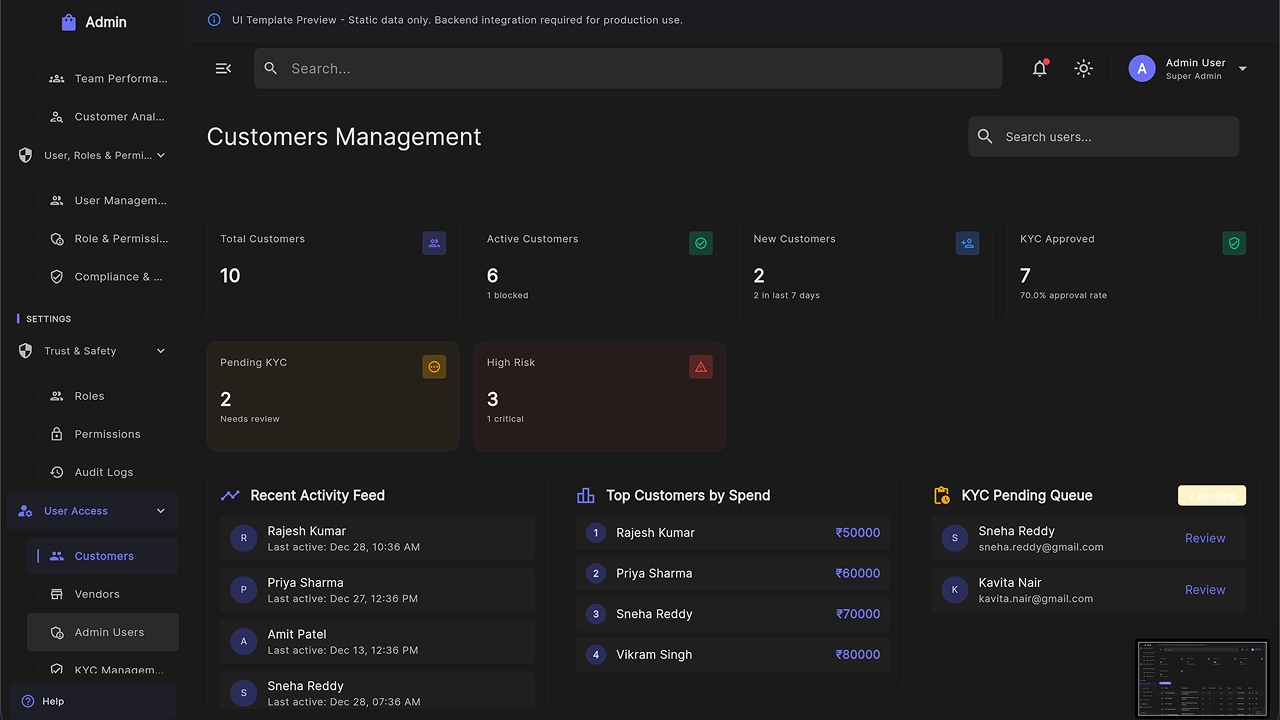
Task: Open Audit Logs in the sidebar
Action: [103, 472]
